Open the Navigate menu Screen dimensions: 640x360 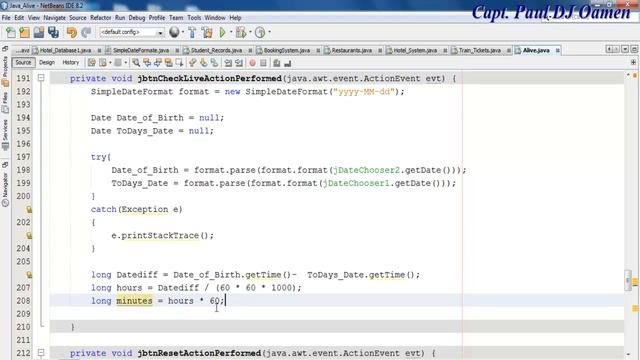coord(54,18)
